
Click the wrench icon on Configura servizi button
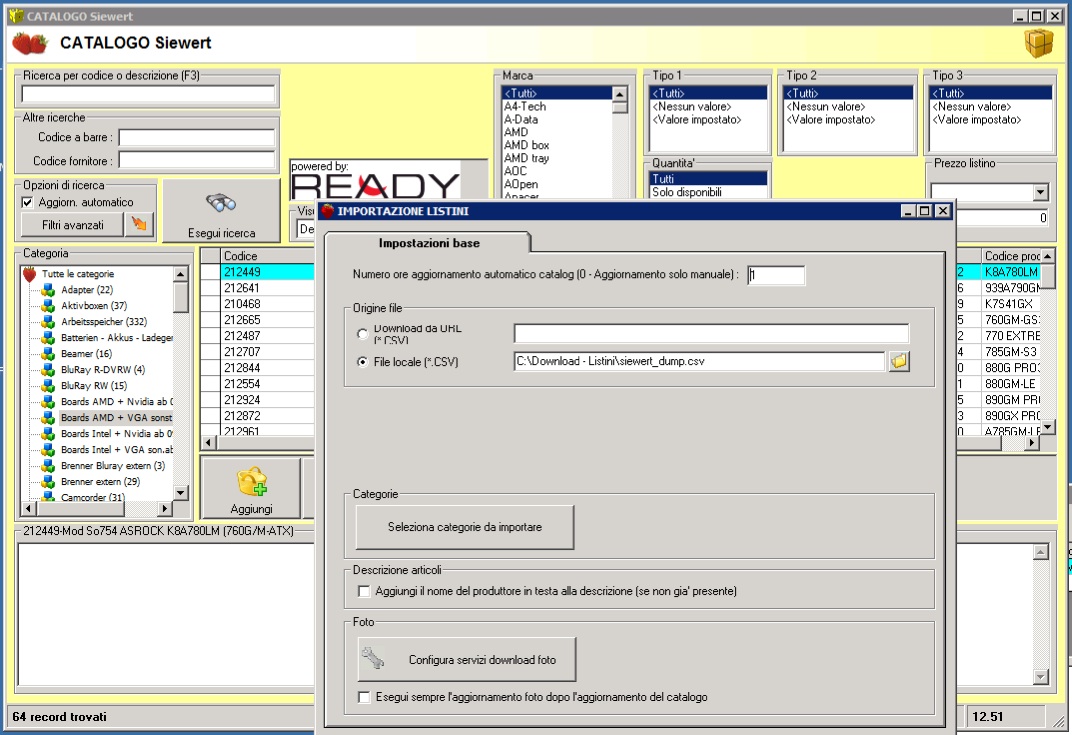pyautogui.click(x=373, y=658)
